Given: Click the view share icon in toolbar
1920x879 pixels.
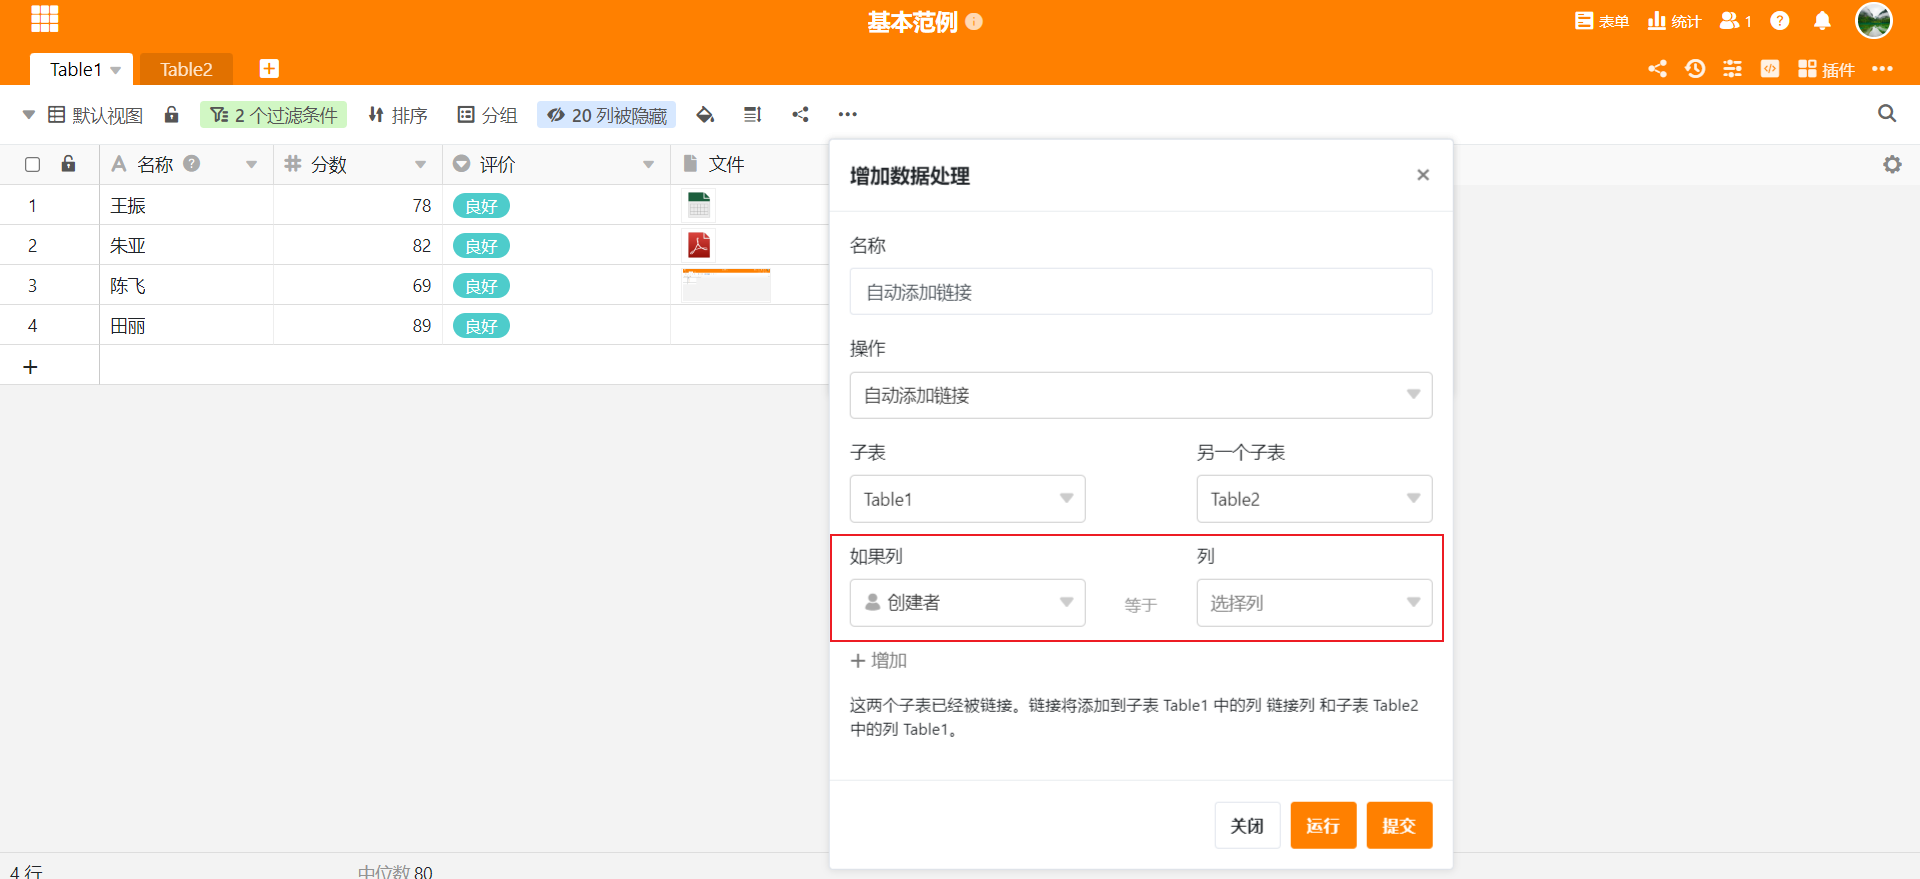Looking at the screenshot, I should tap(800, 114).
